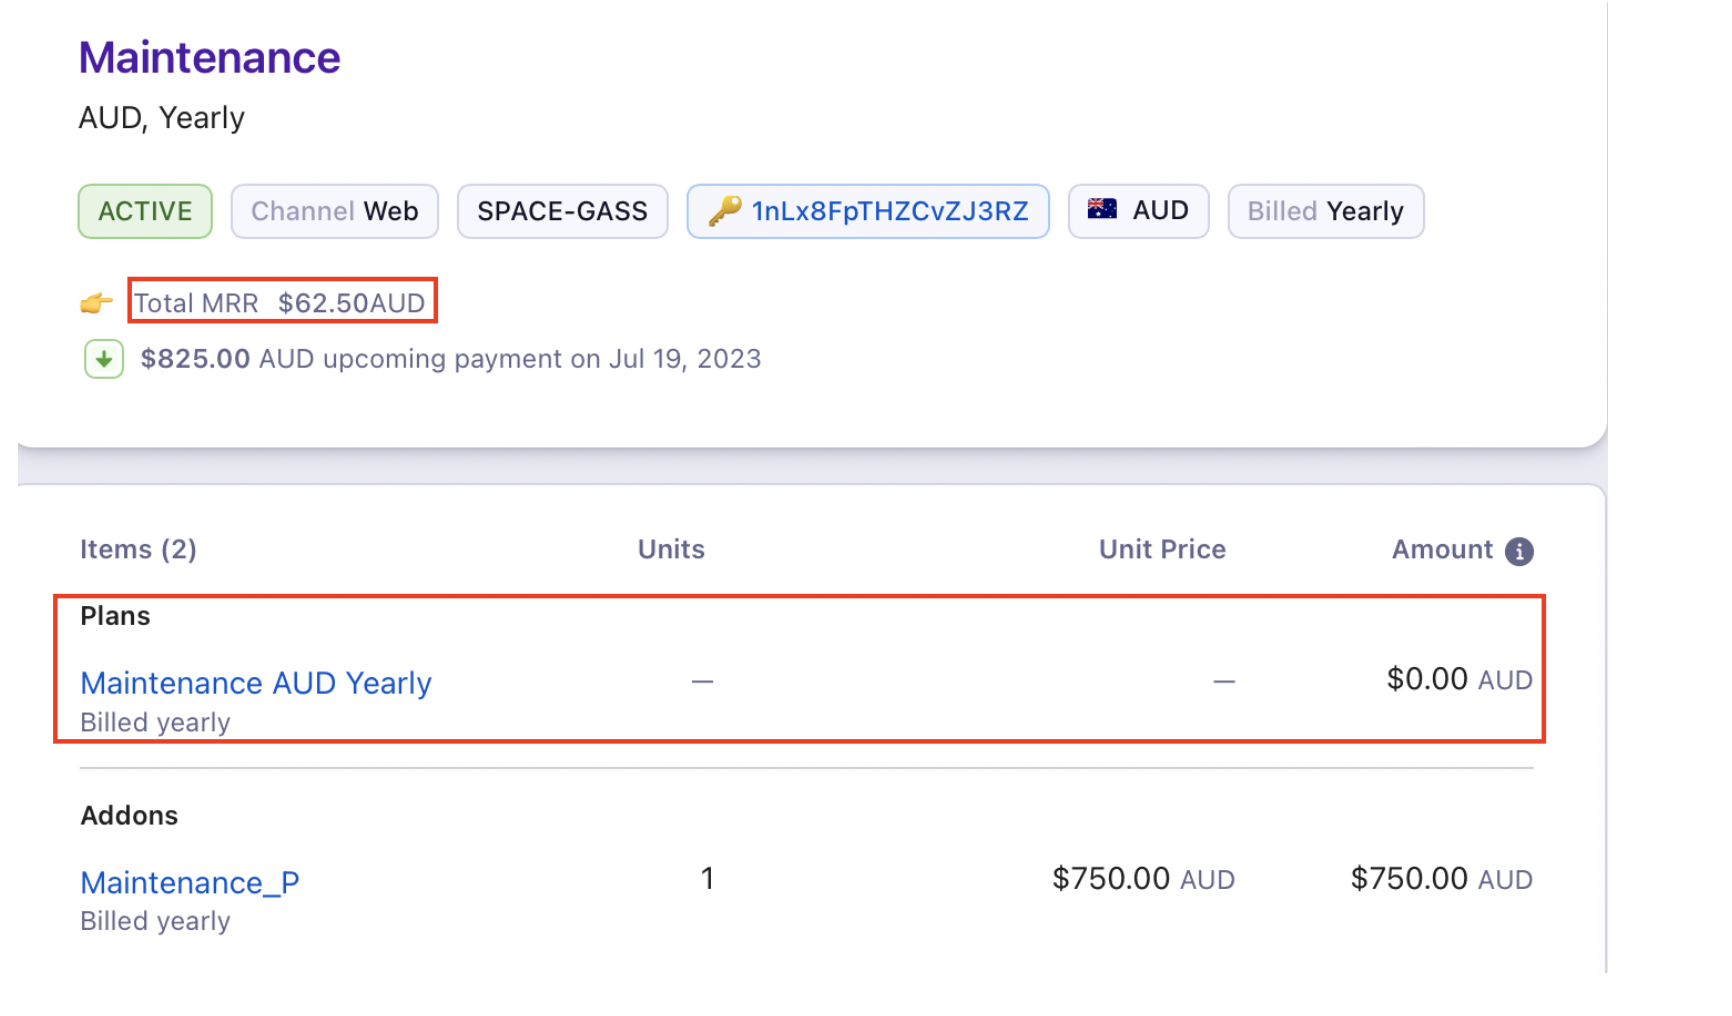Click the pointing hand emoji icon
Image resolution: width=1732 pixels, height=1016 pixels.
(96, 302)
